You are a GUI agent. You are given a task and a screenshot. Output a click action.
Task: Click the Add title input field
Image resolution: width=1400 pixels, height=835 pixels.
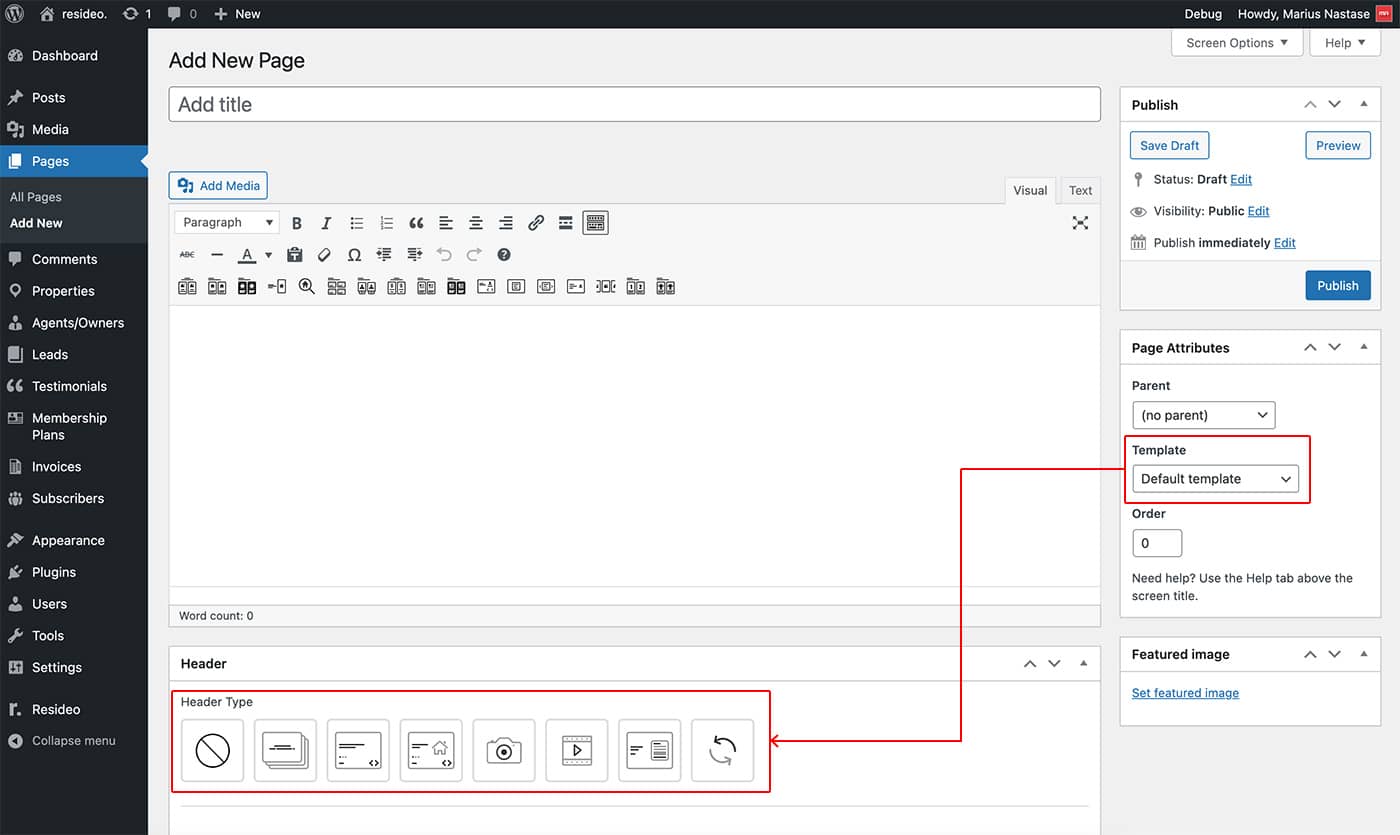(x=634, y=105)
